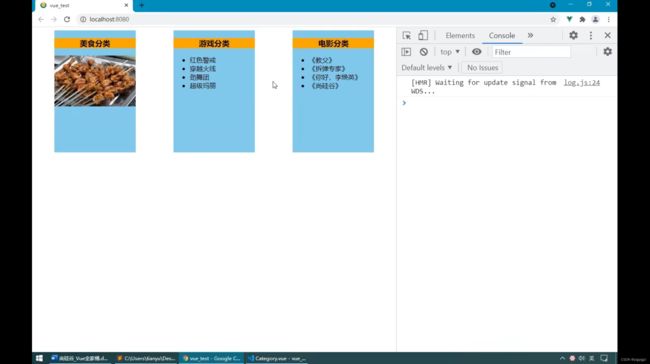
Task: Select the Console tab
Action: (x=502, y=36)
